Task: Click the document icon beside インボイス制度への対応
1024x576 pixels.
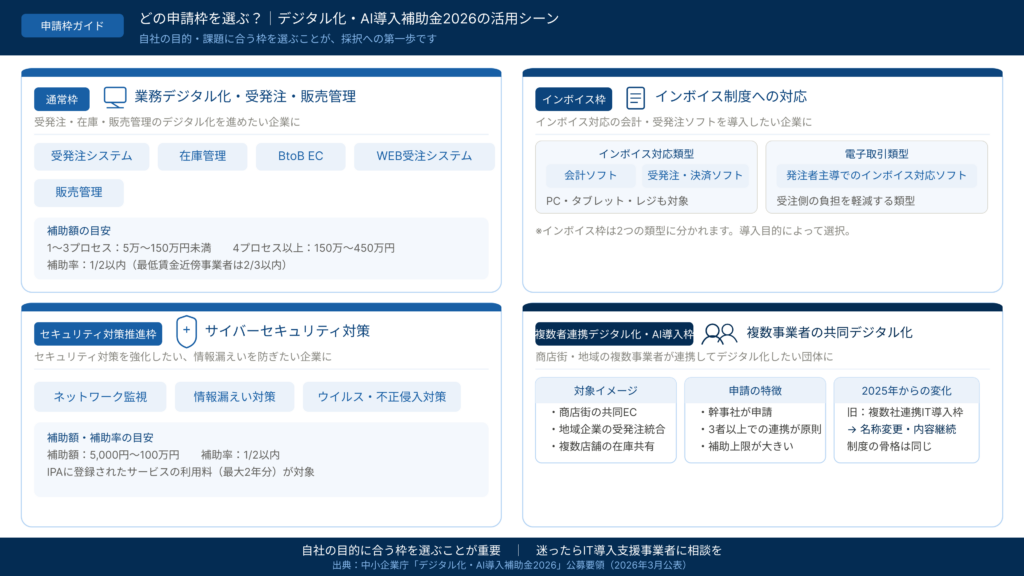Action: point(635,97)
